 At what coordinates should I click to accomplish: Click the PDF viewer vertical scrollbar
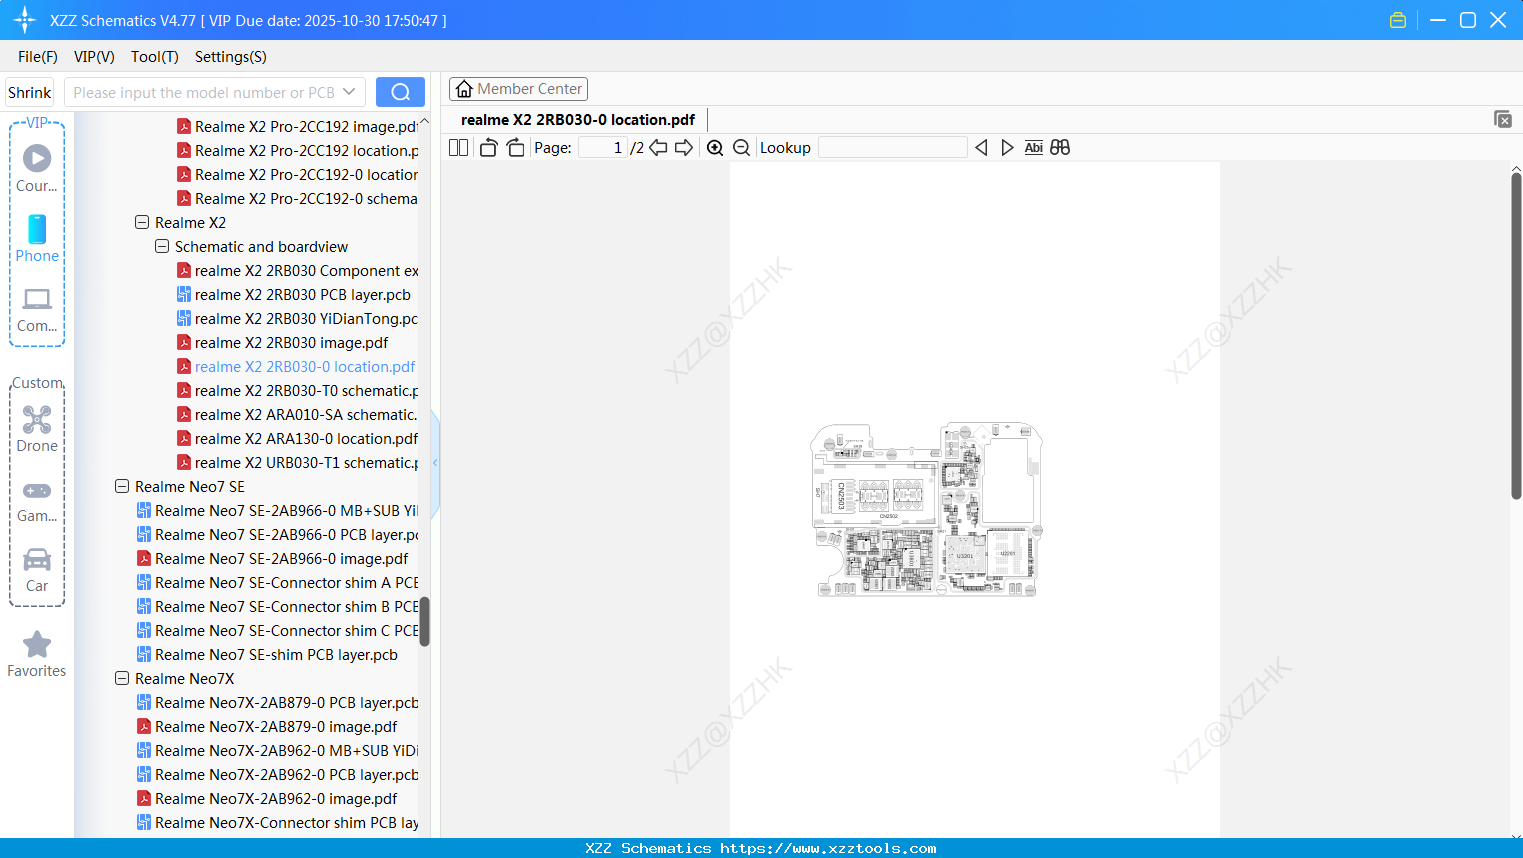click(x=1516, y=335)
